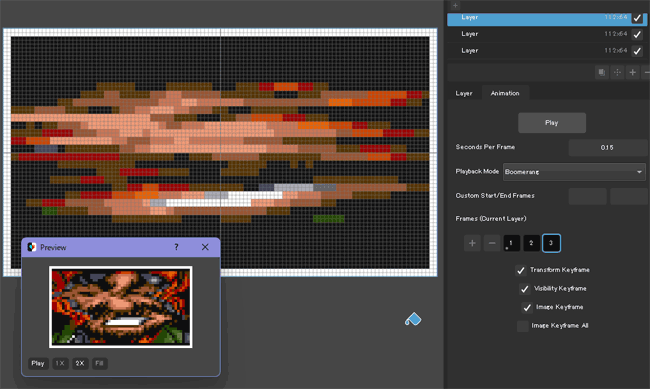Add a new layer with the plus icon

(x=633, y=73)
